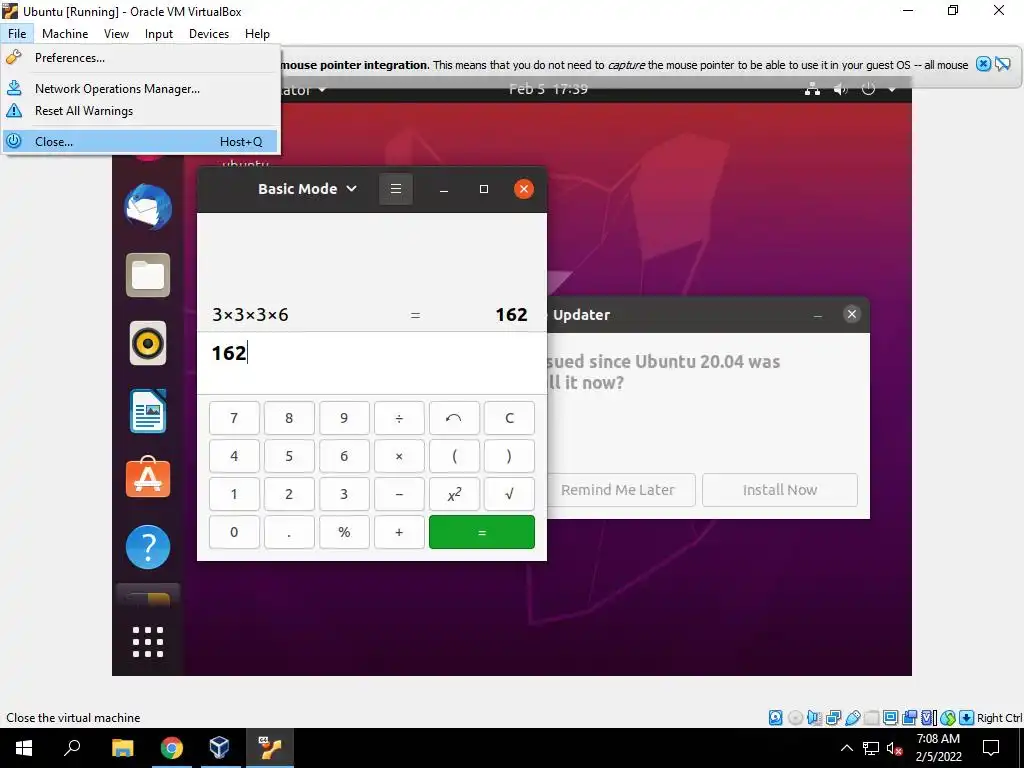Click the calculator 7 key
Image resolution: width=1024 pixels, height=768 pixels.
234,418
